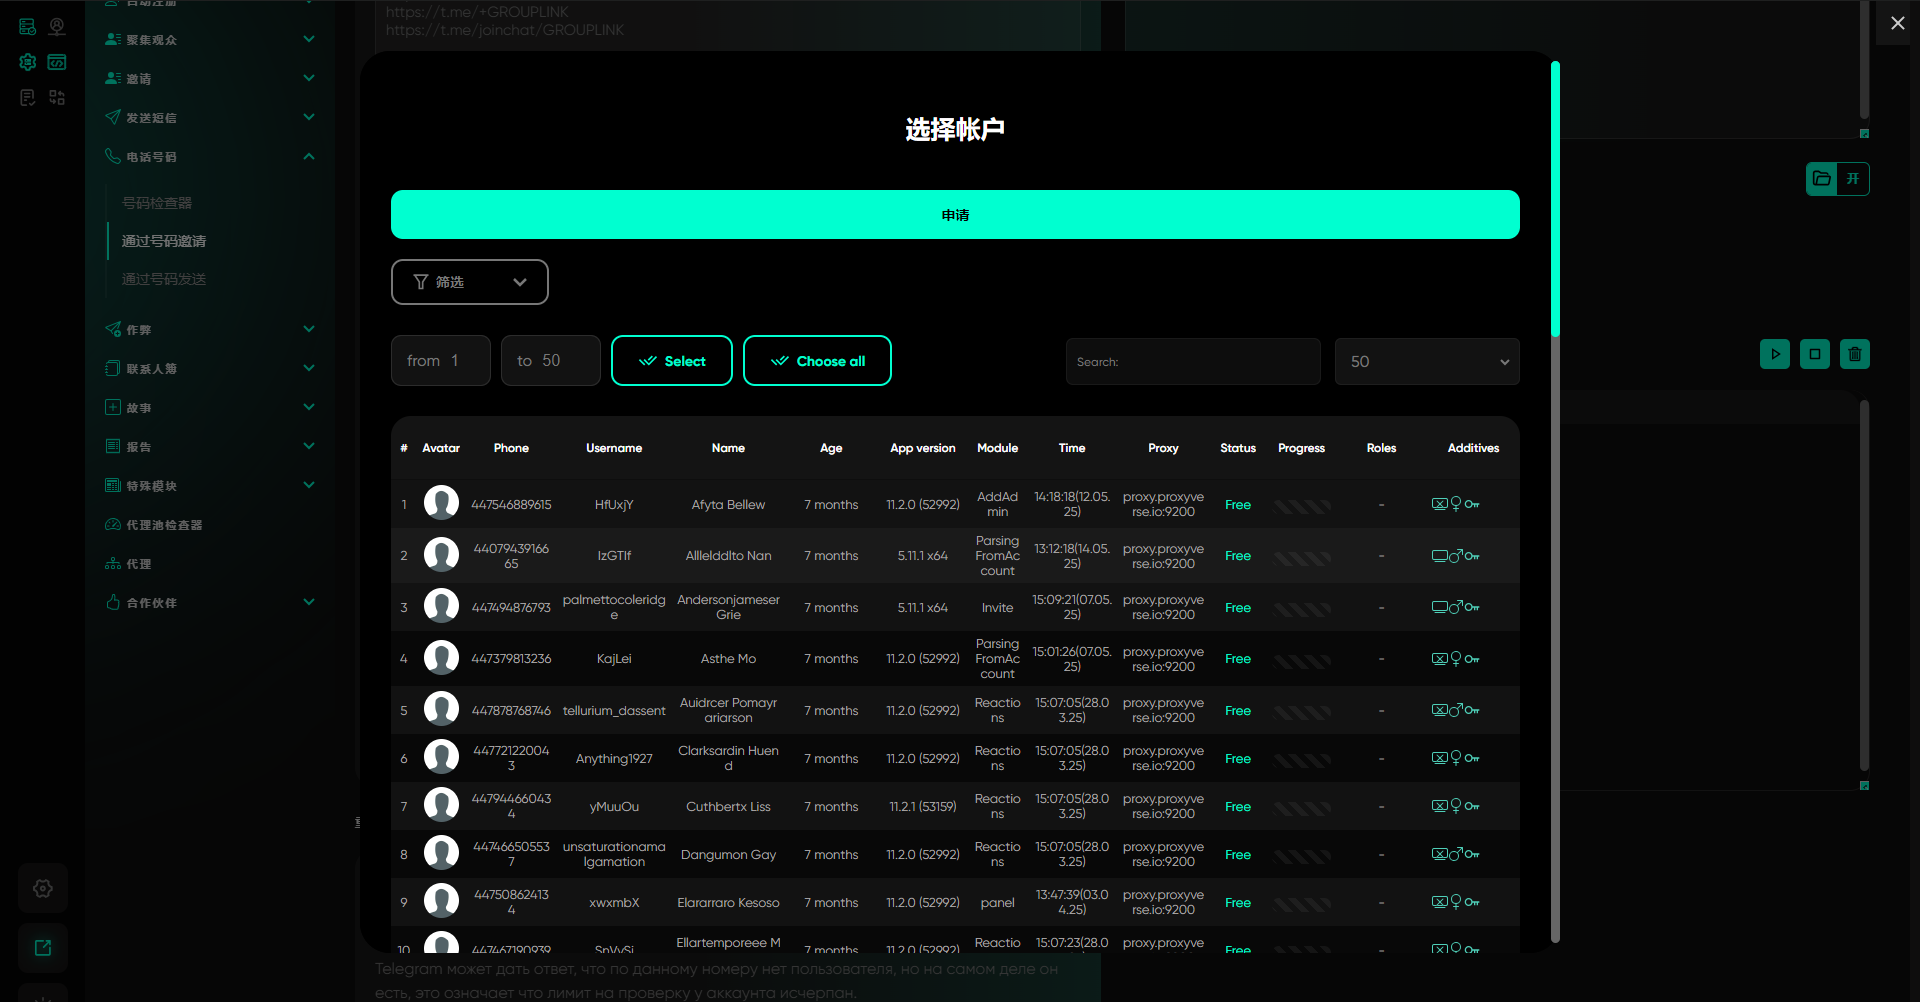Click the key icon in row 1
Viewport: 1920px width, 1002px height.
point(1473,505)
